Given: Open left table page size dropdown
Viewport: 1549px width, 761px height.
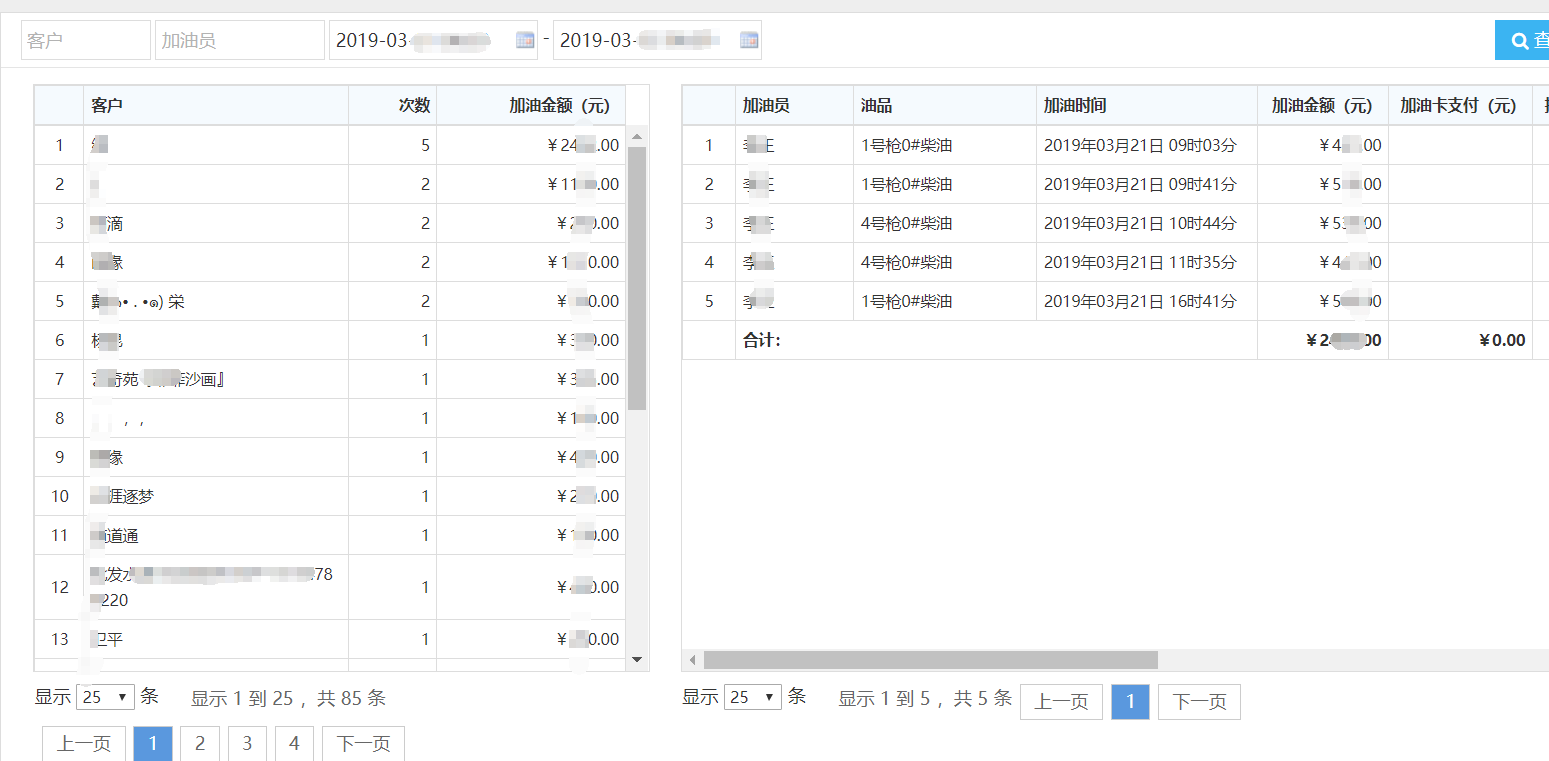Looking at the screenshot, I should pos(105,697).
